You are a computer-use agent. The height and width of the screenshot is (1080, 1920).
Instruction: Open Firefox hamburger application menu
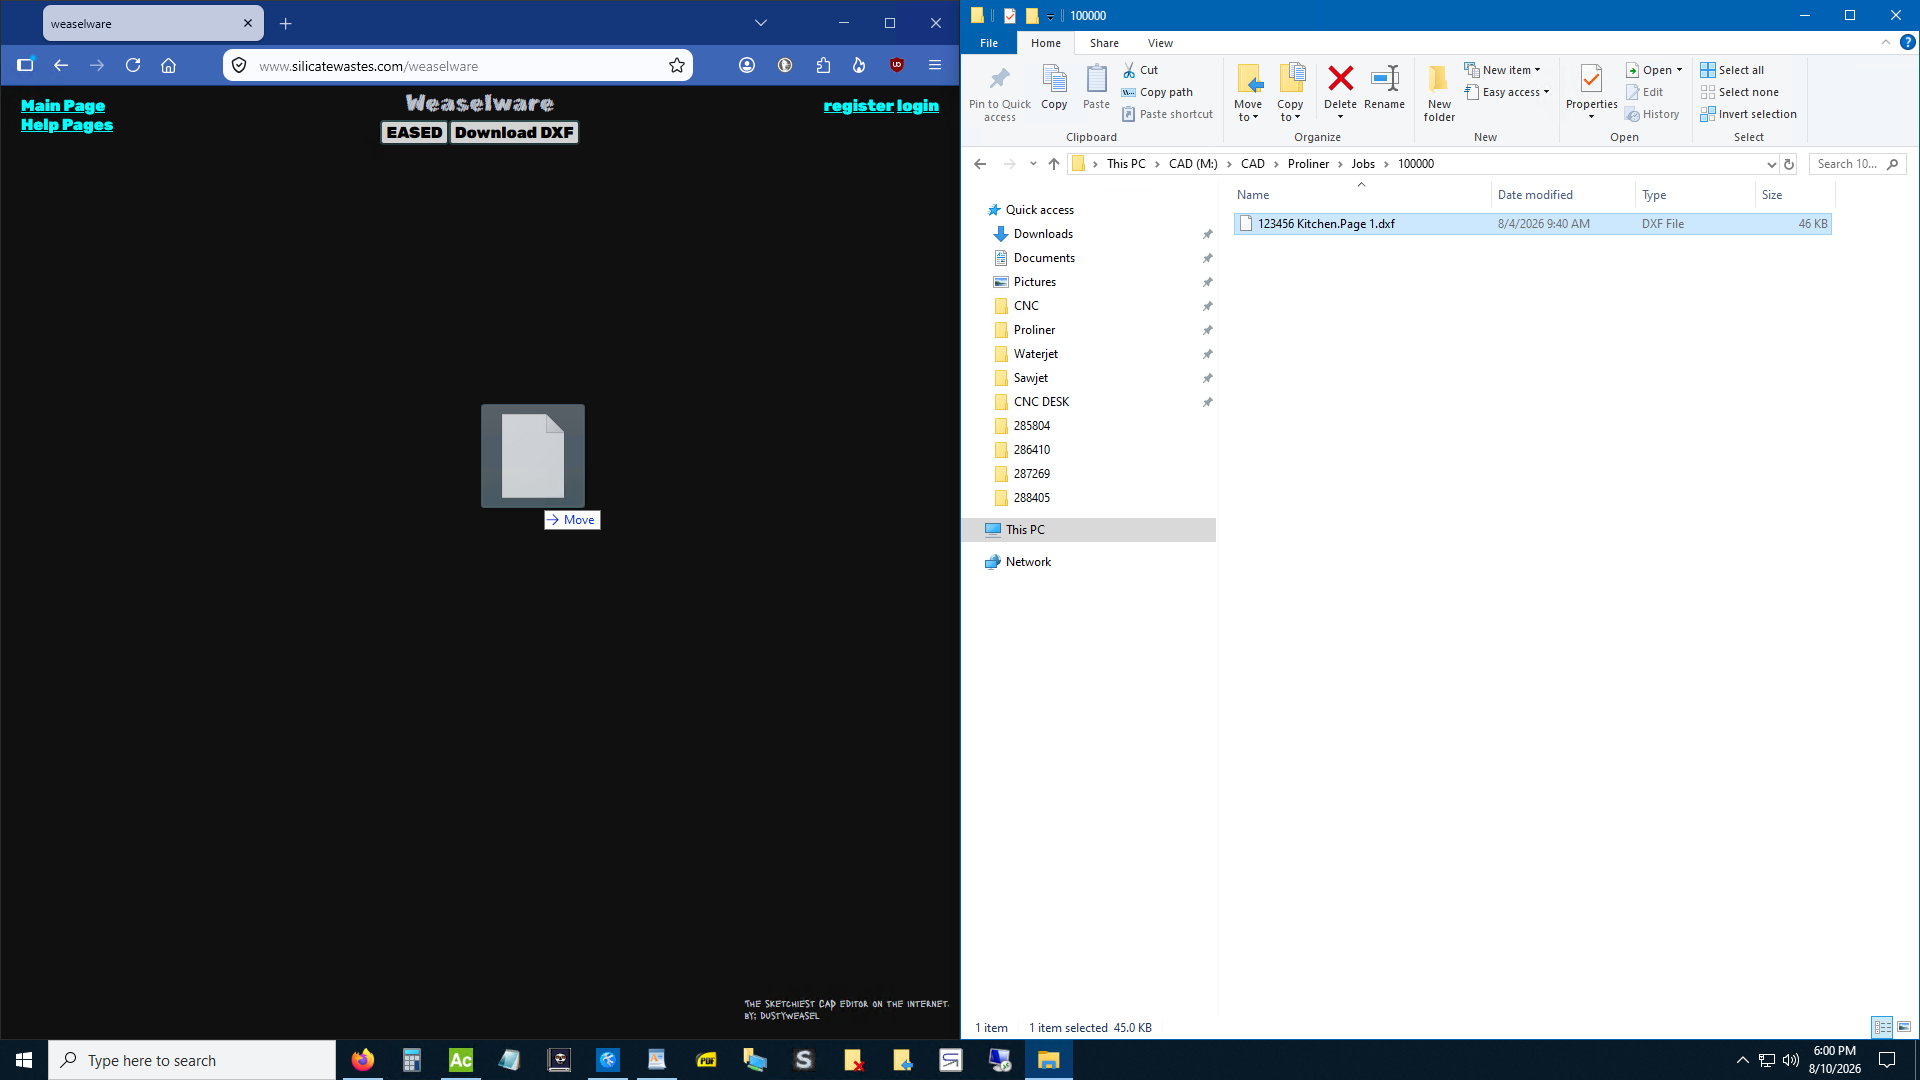(935, 66)
